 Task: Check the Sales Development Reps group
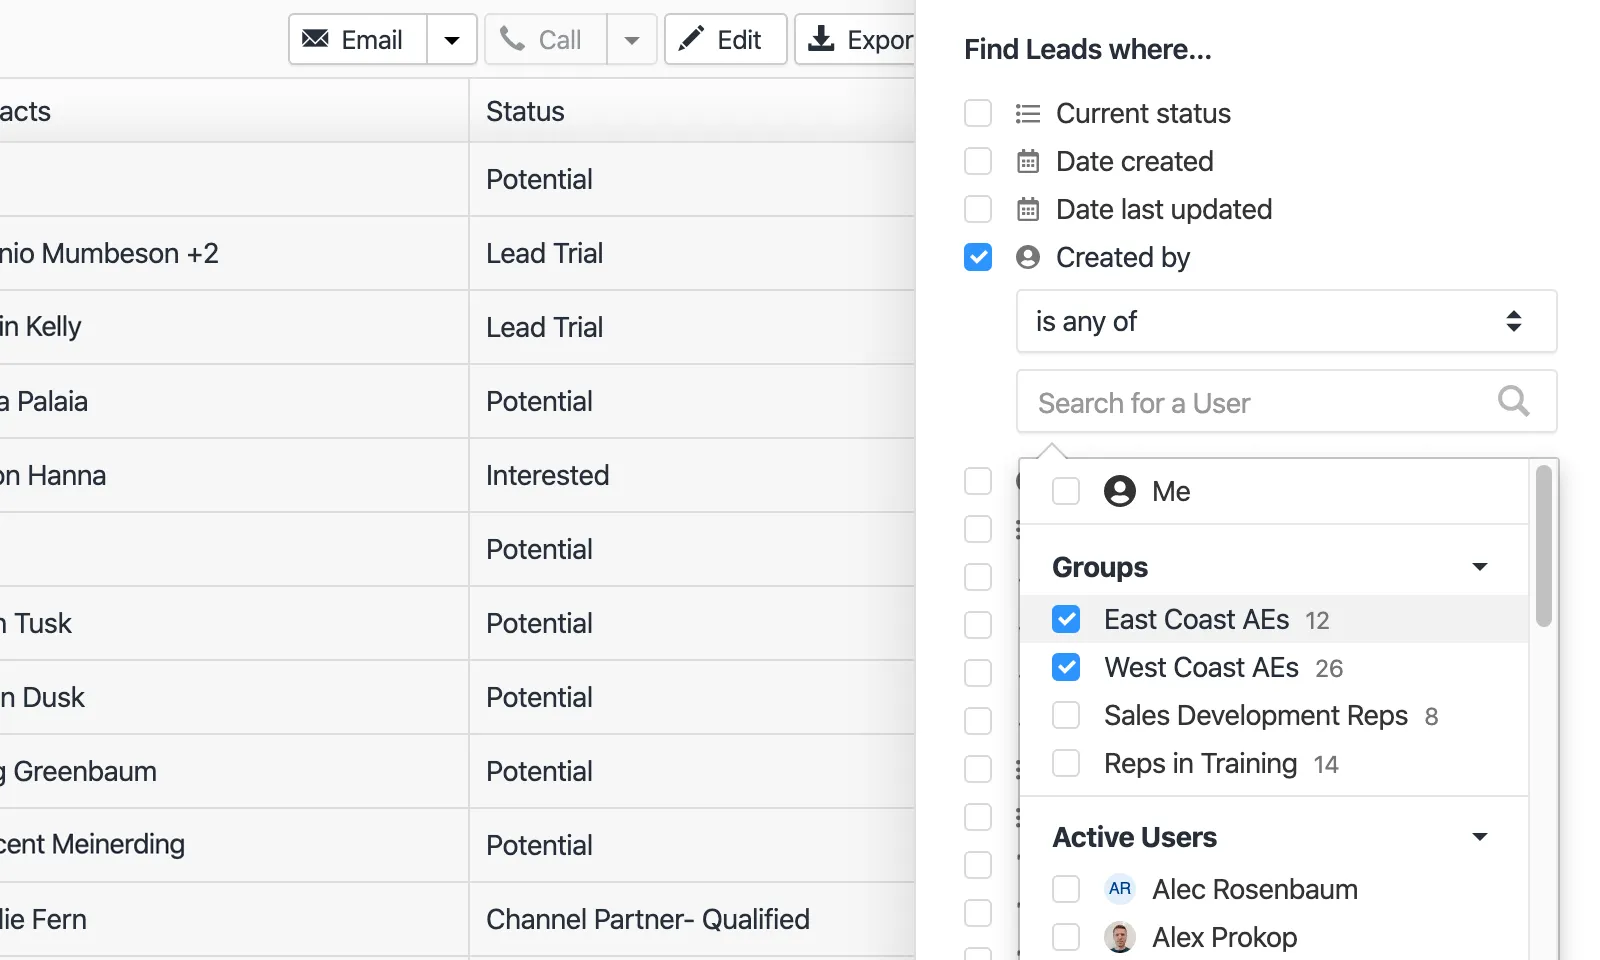(1066, 715)
